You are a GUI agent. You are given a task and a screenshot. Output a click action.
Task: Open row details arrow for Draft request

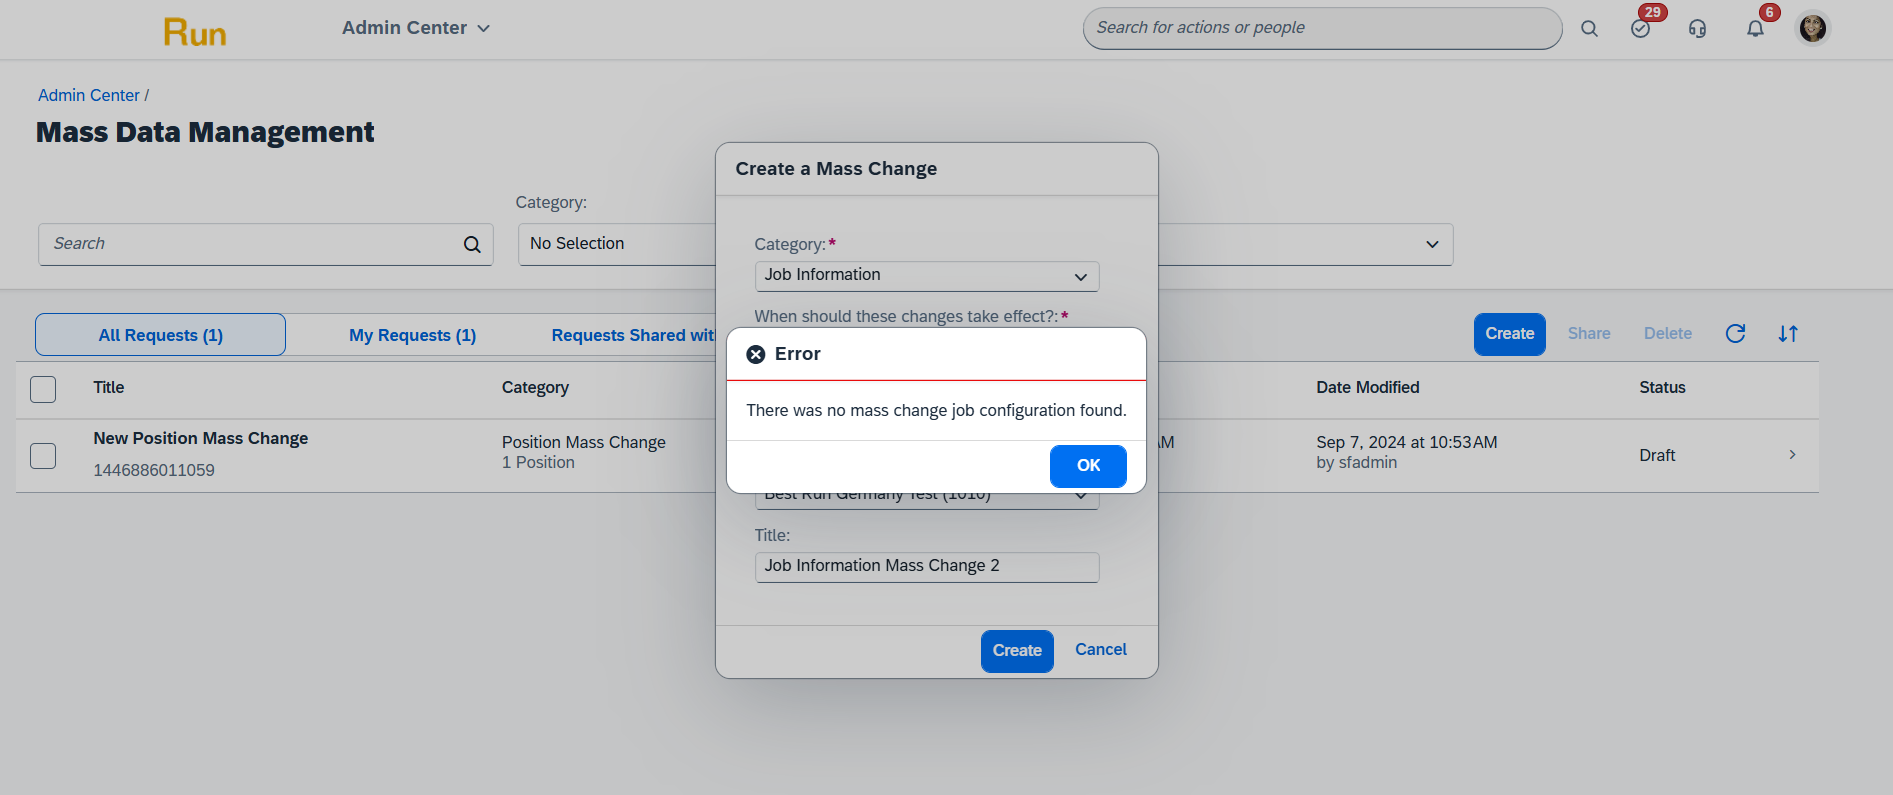pyautogui.click(x=1792, y=455)
